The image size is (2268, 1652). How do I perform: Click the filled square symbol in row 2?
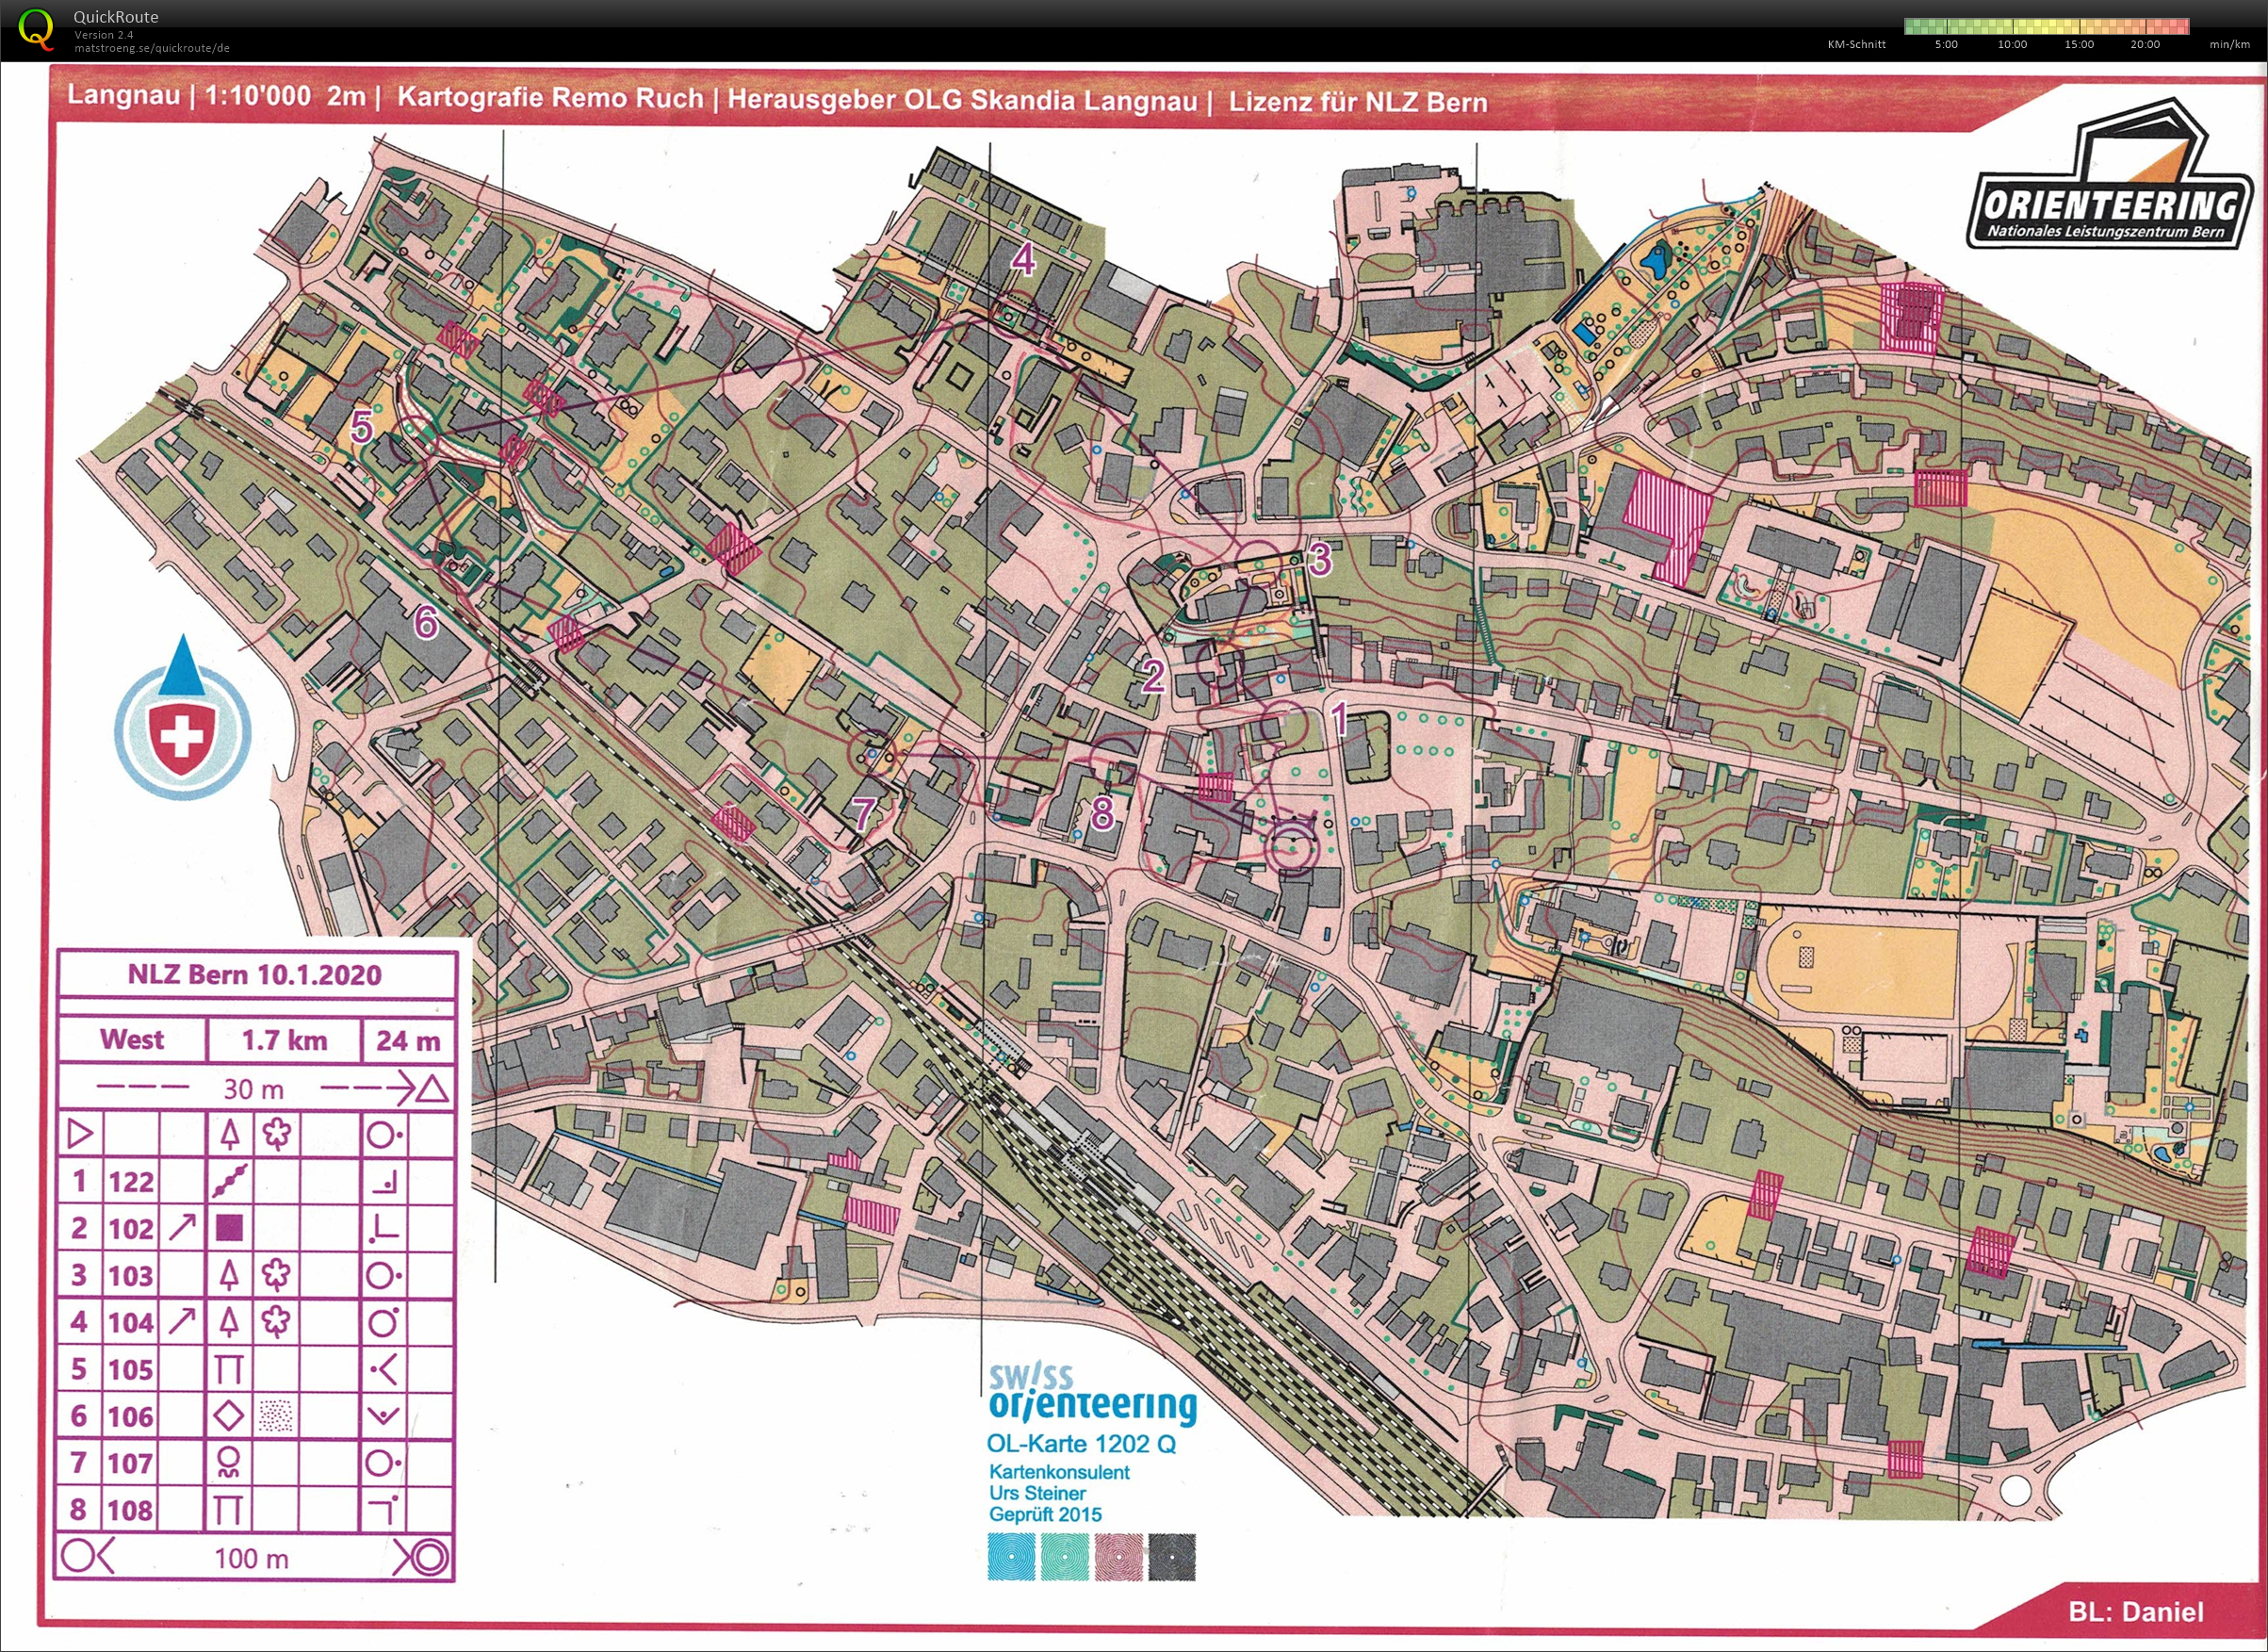pyautogui.click(x=230, y=1228)
